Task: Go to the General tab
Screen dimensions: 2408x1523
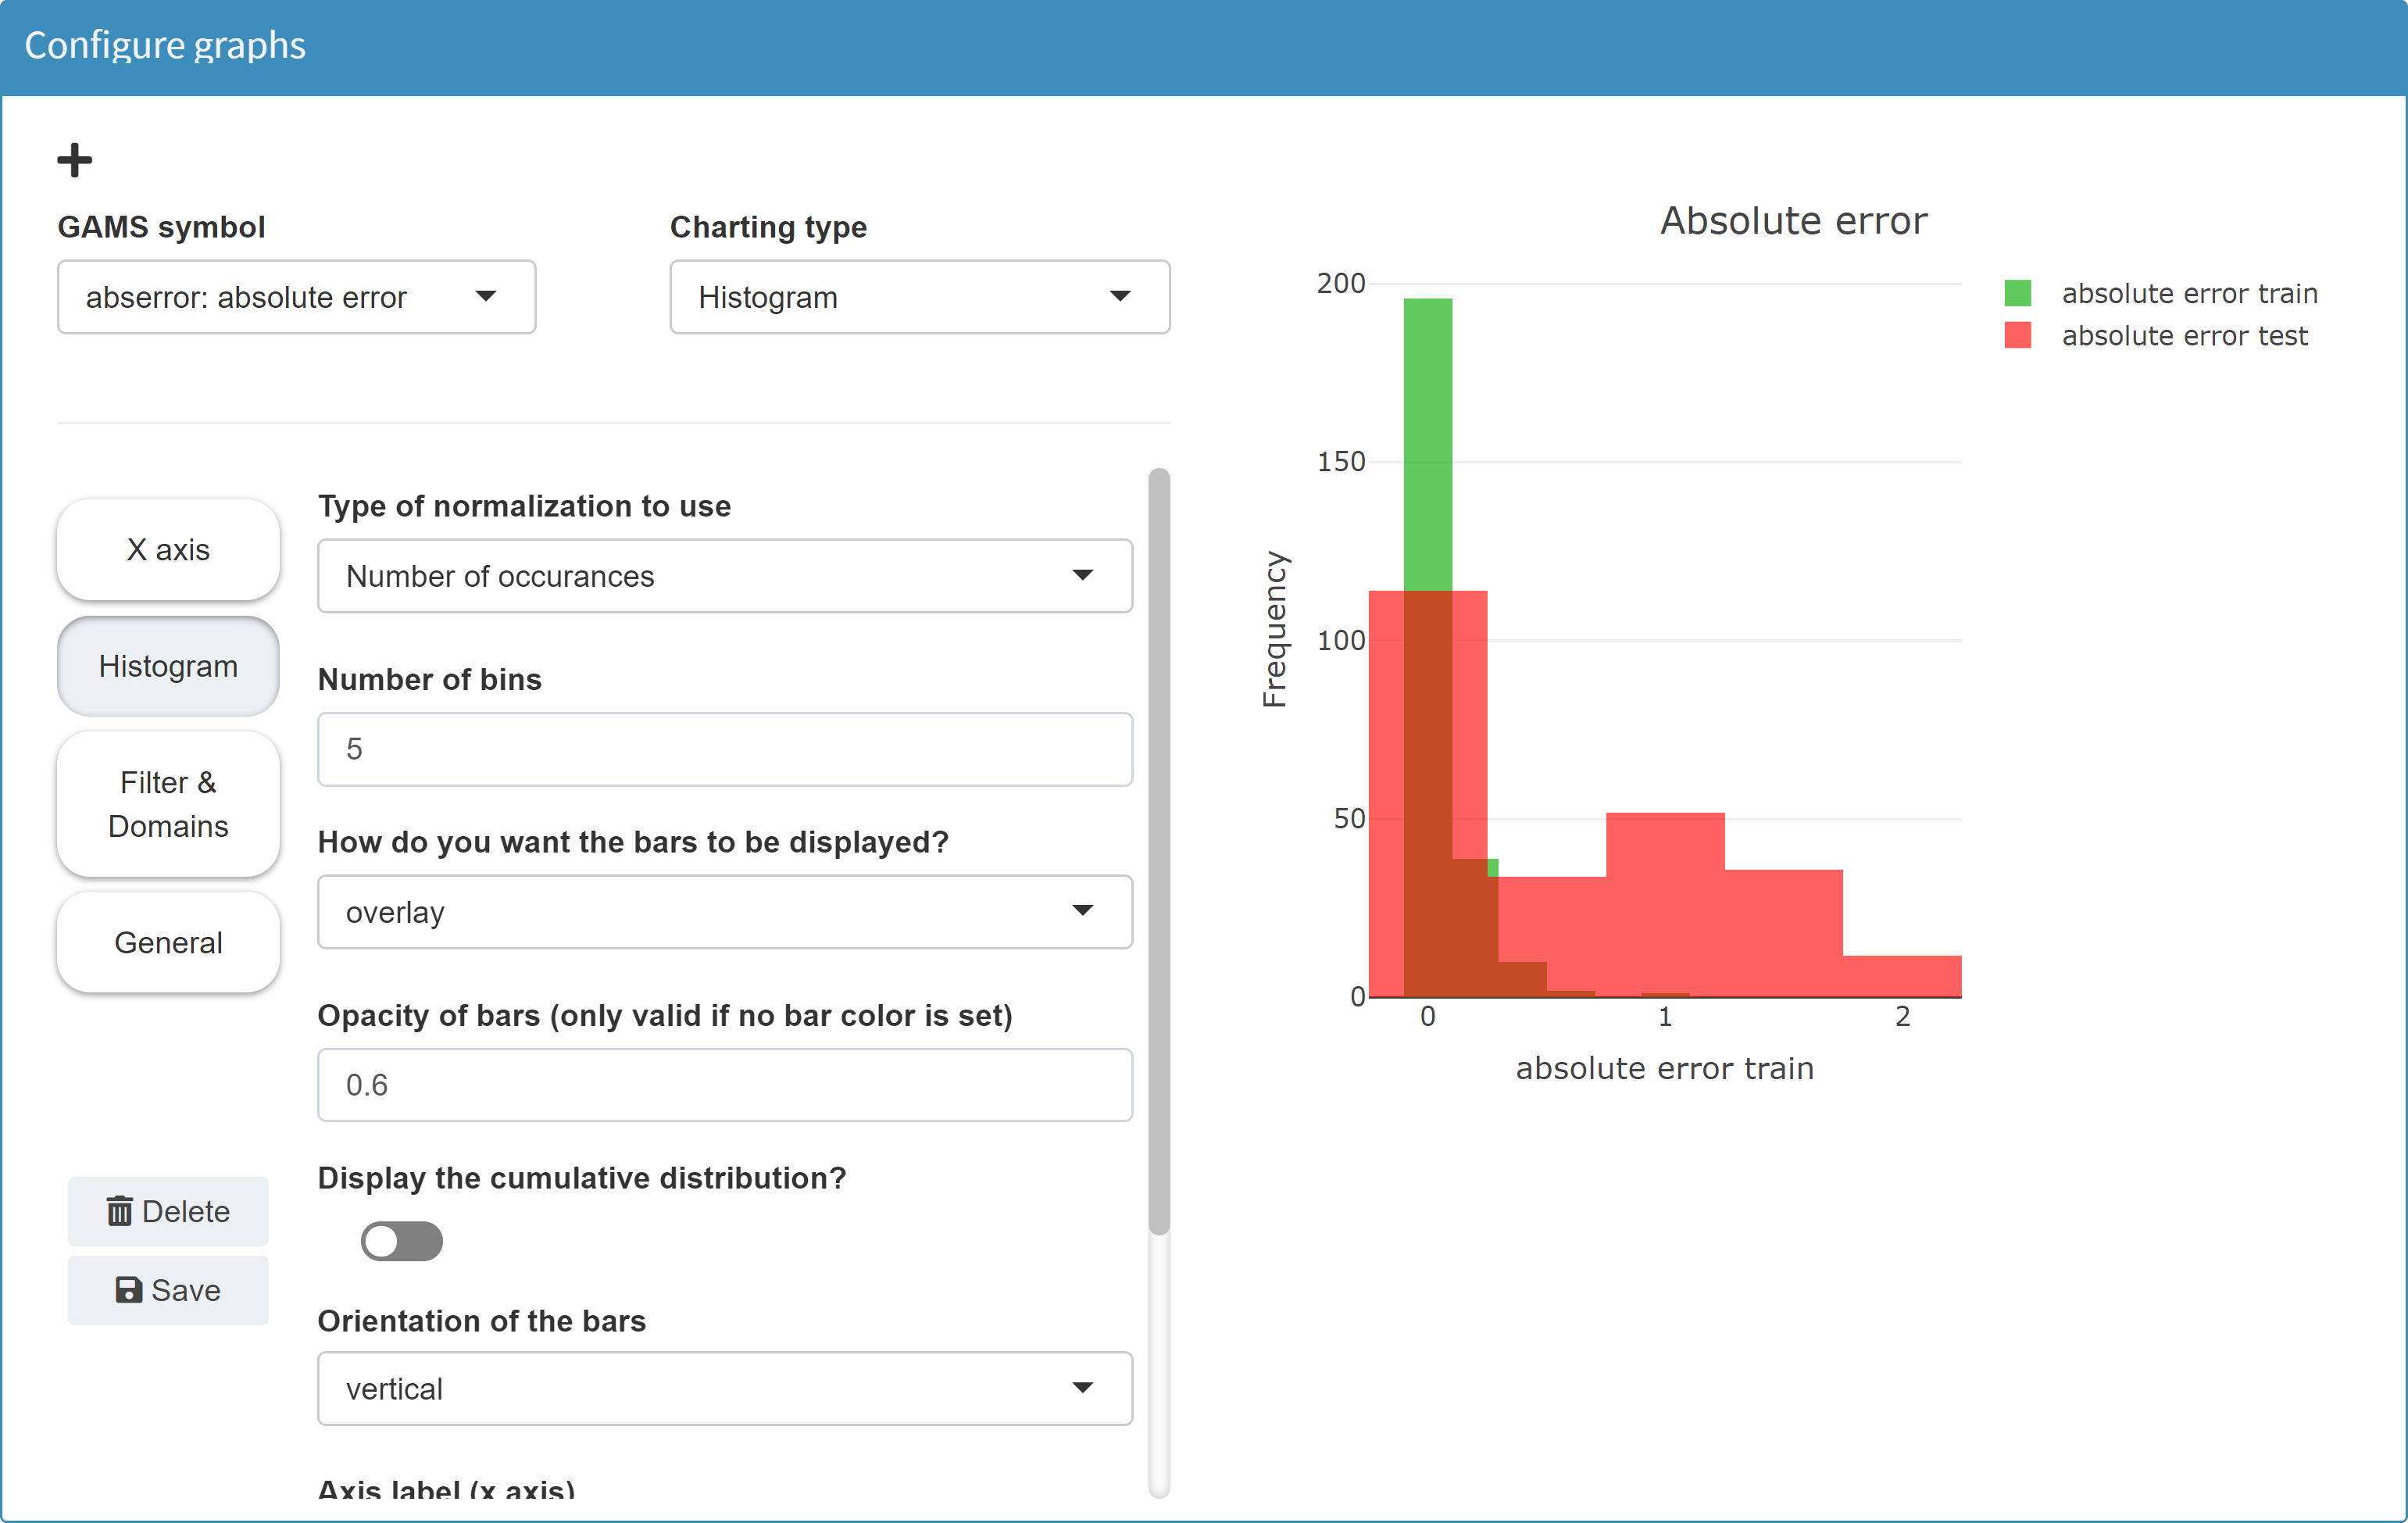Action: [168, 942]
